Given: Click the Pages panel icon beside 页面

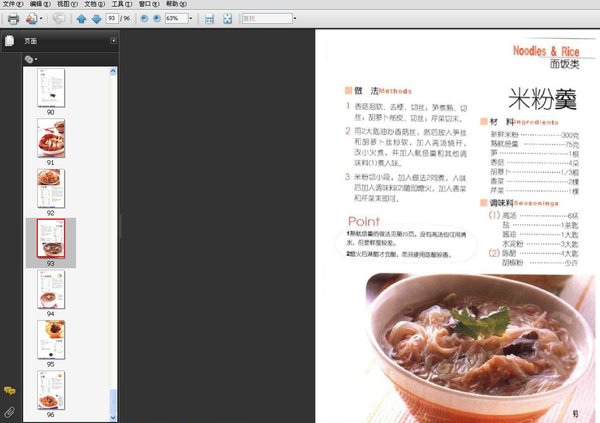Looking at the screenshot, I should pyautogui.click(x=10, y=41).
